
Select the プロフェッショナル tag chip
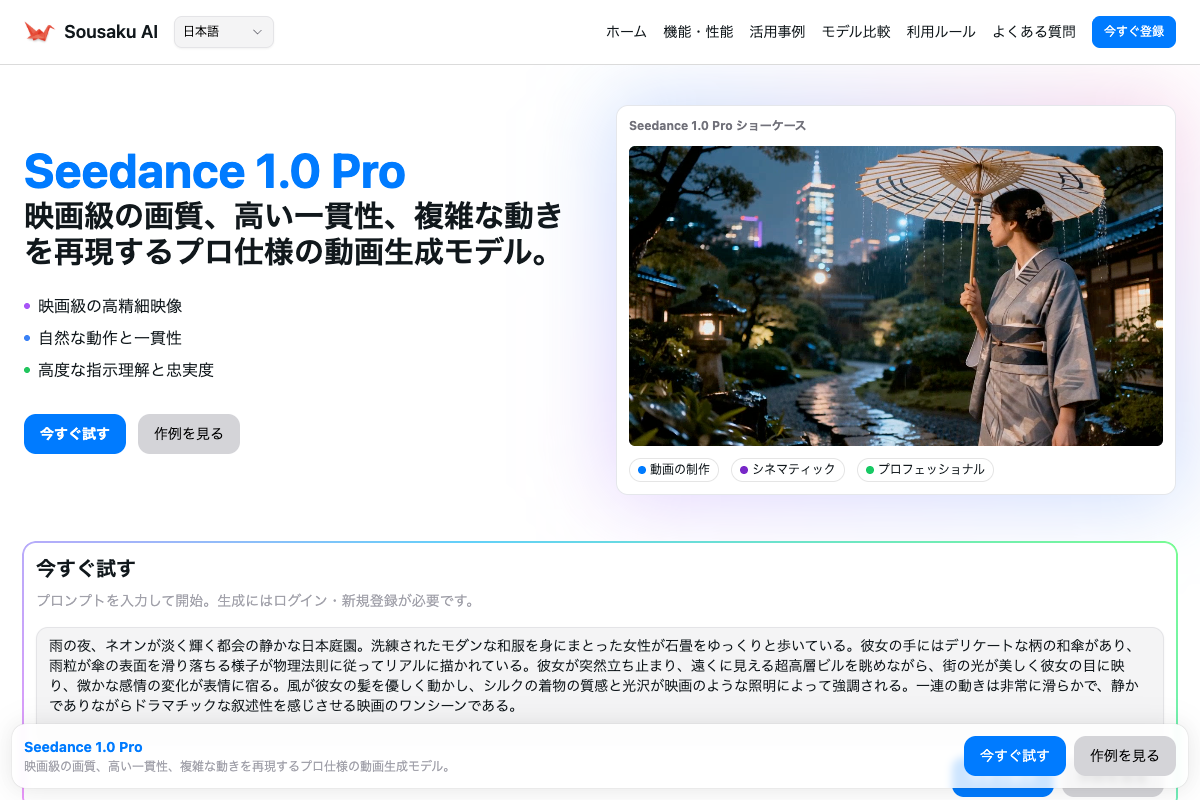[925, 470]
